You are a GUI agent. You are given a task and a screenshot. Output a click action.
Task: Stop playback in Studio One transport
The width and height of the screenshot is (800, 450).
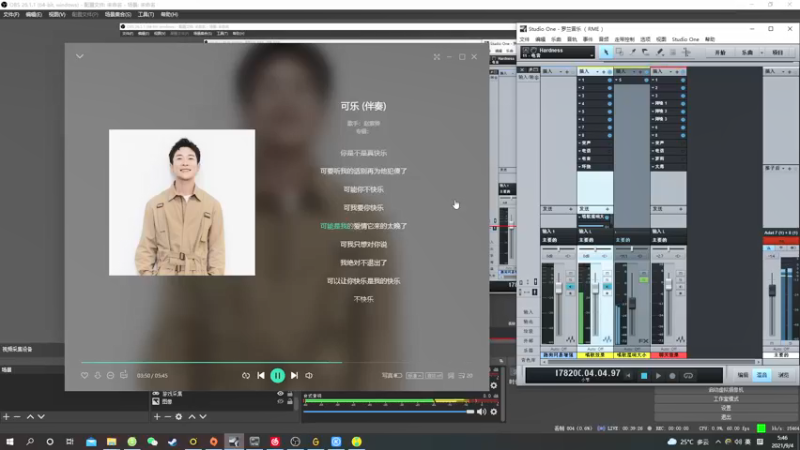[x=644, y=376]
